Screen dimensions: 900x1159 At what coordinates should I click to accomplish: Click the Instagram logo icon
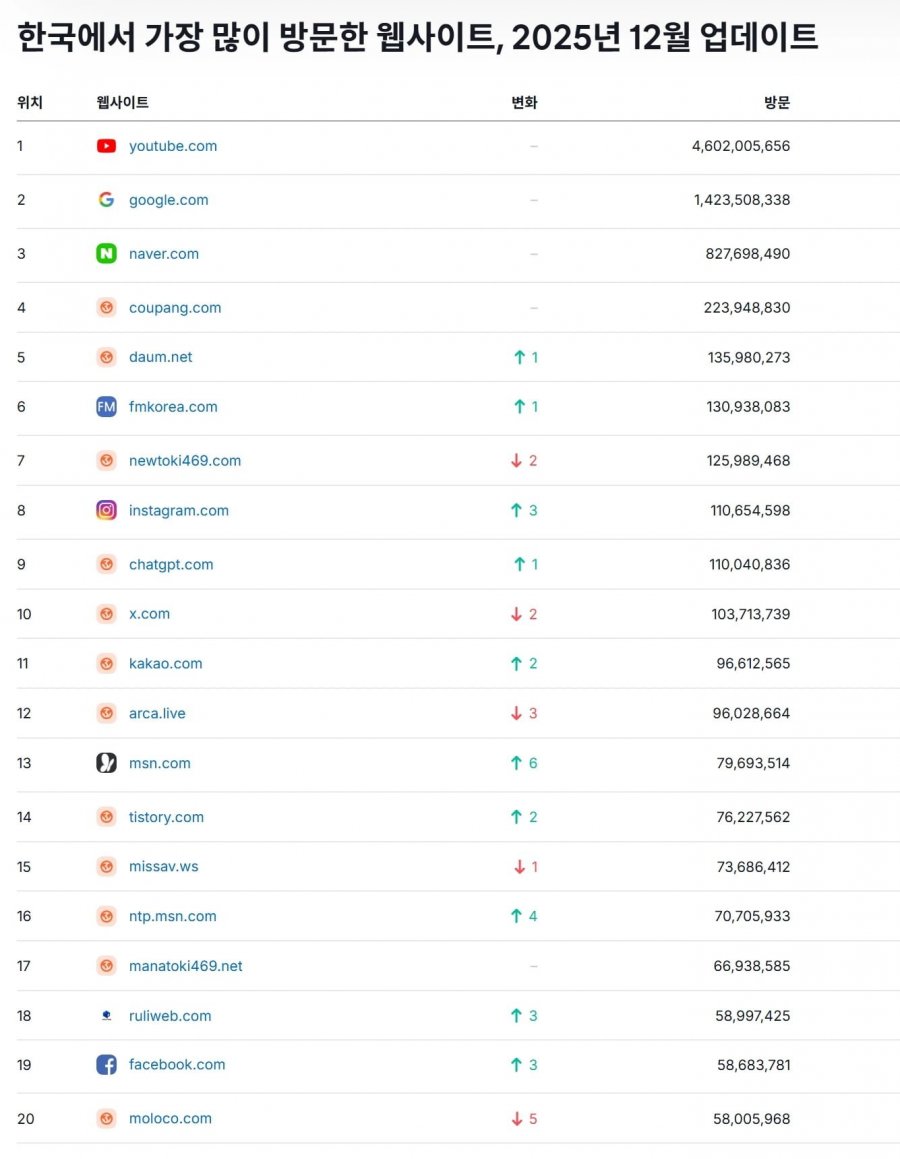[106, 510]
